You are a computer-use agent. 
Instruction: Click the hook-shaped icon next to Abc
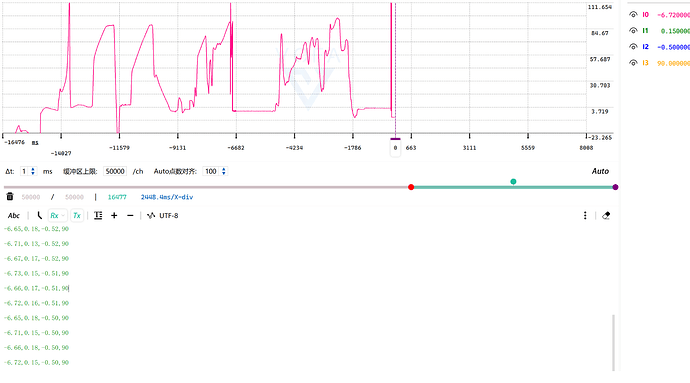tap(39, 215)
